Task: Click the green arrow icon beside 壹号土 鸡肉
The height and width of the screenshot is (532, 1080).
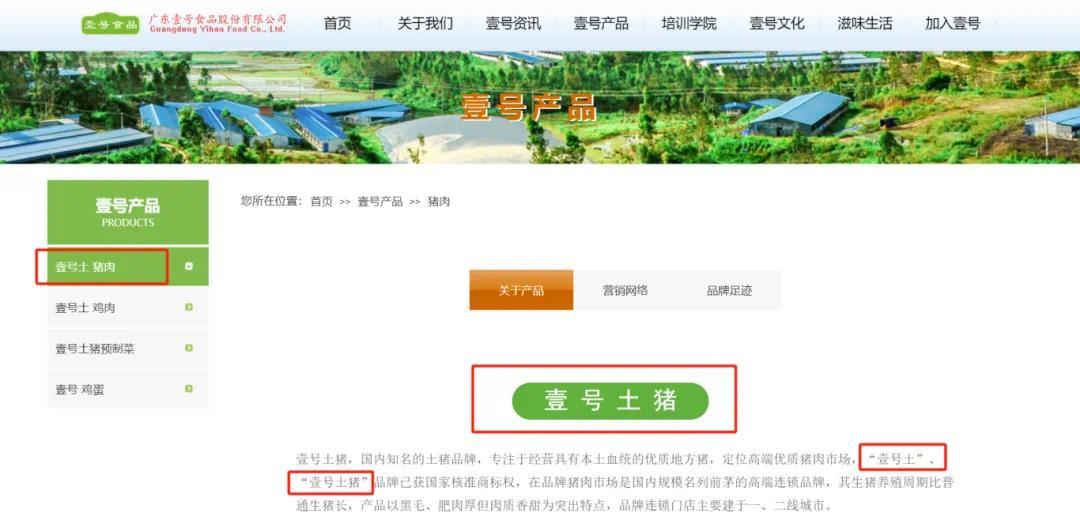Action: (189, 307)
